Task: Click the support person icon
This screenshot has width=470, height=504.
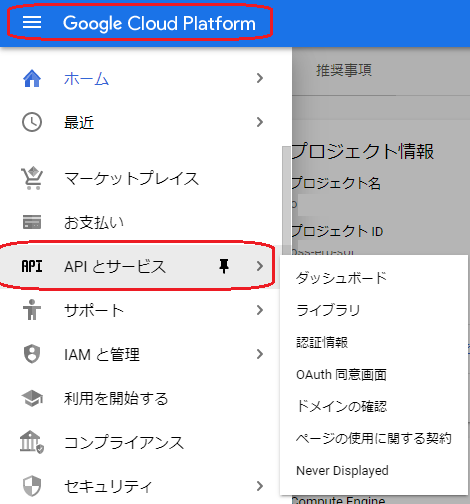Action: click(x=32, y=310)
